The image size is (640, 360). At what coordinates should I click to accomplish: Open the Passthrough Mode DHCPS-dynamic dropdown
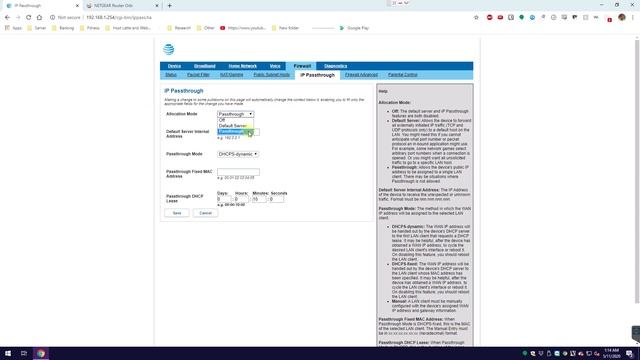click(x=238, y=154)
